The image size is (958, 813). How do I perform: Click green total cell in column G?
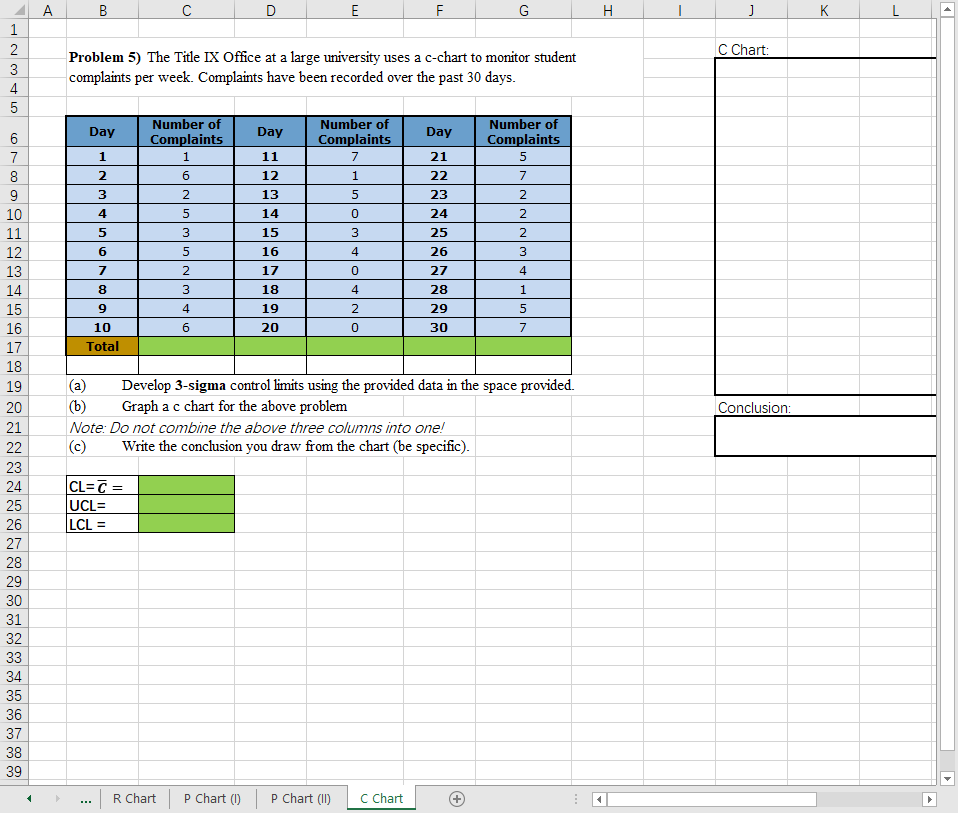[524, 346]
